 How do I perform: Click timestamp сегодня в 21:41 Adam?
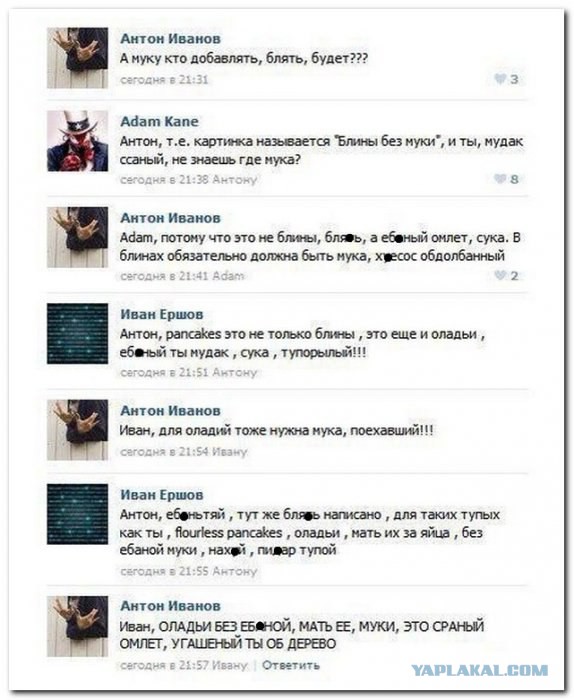(x=182, y=276)
